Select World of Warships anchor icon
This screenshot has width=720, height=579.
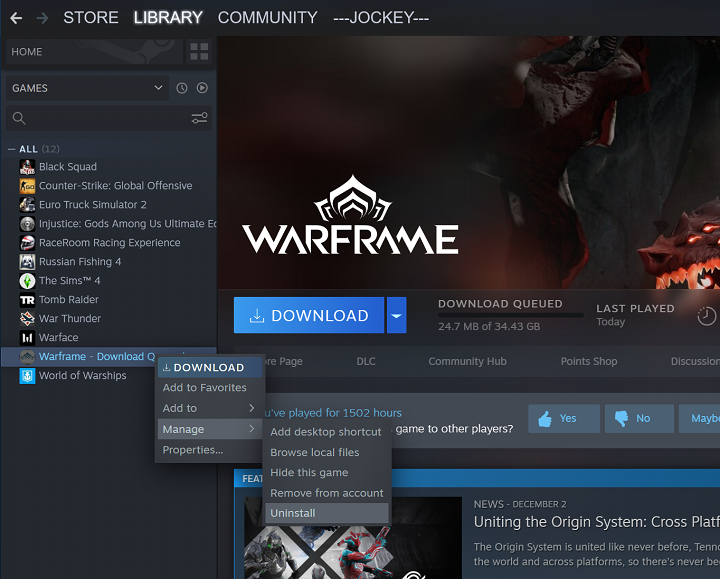tap(27, 376)
